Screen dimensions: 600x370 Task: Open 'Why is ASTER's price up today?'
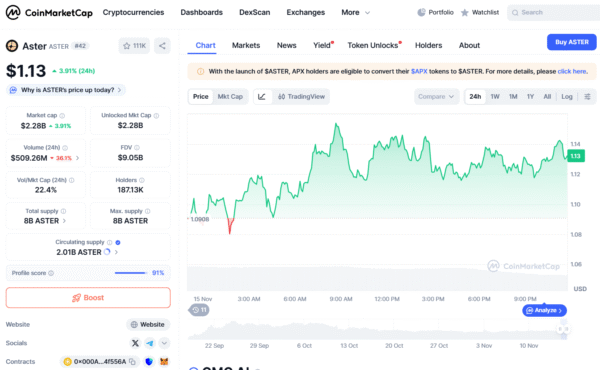click(66, 90)
